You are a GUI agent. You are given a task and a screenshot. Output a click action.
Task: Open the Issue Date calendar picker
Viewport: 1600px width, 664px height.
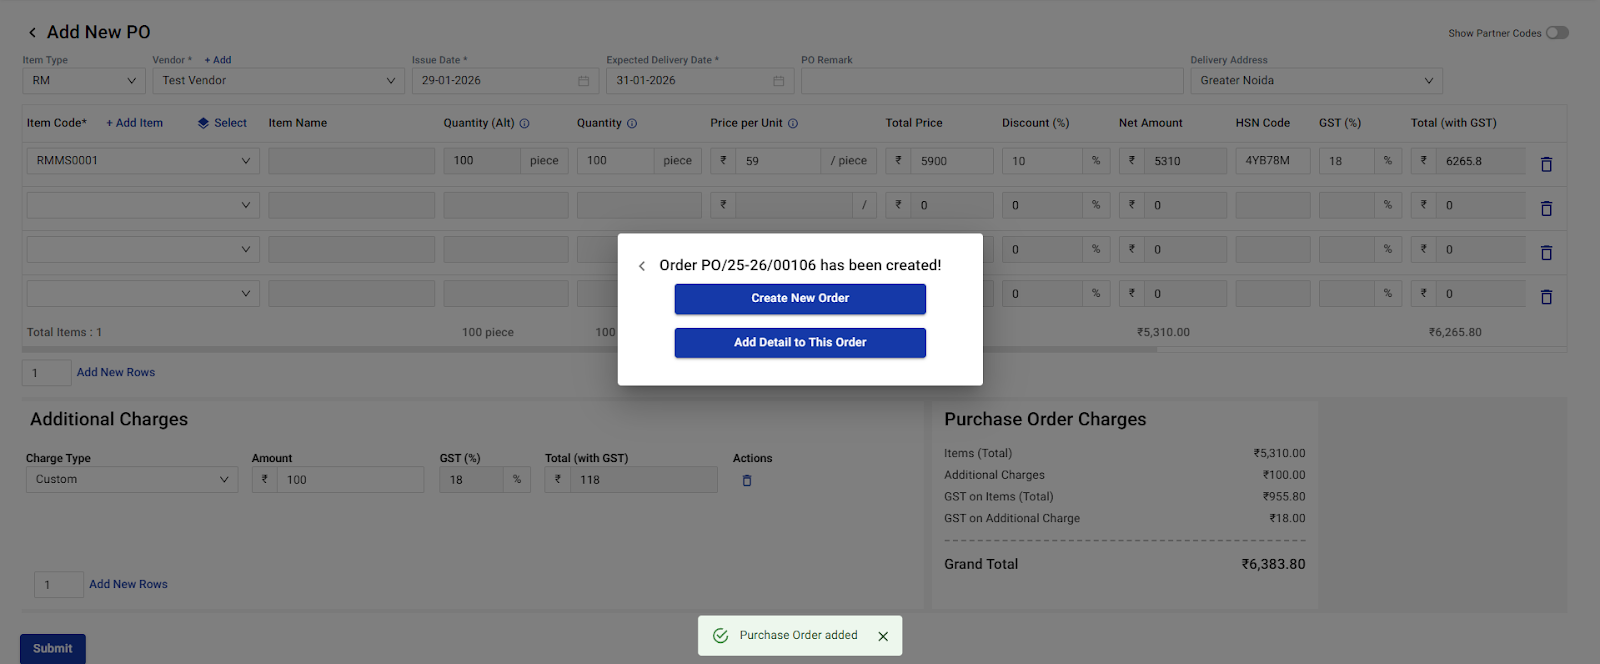tap(583, 81)
